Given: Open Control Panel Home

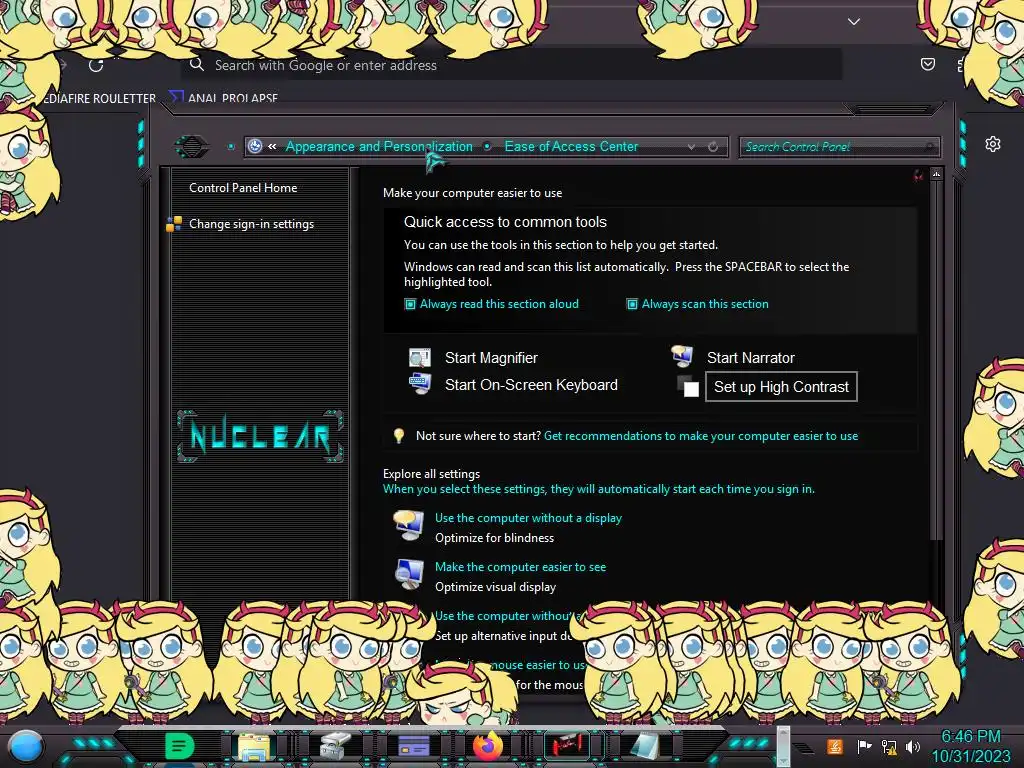Looking at the screenshot, I should (243, 188).
